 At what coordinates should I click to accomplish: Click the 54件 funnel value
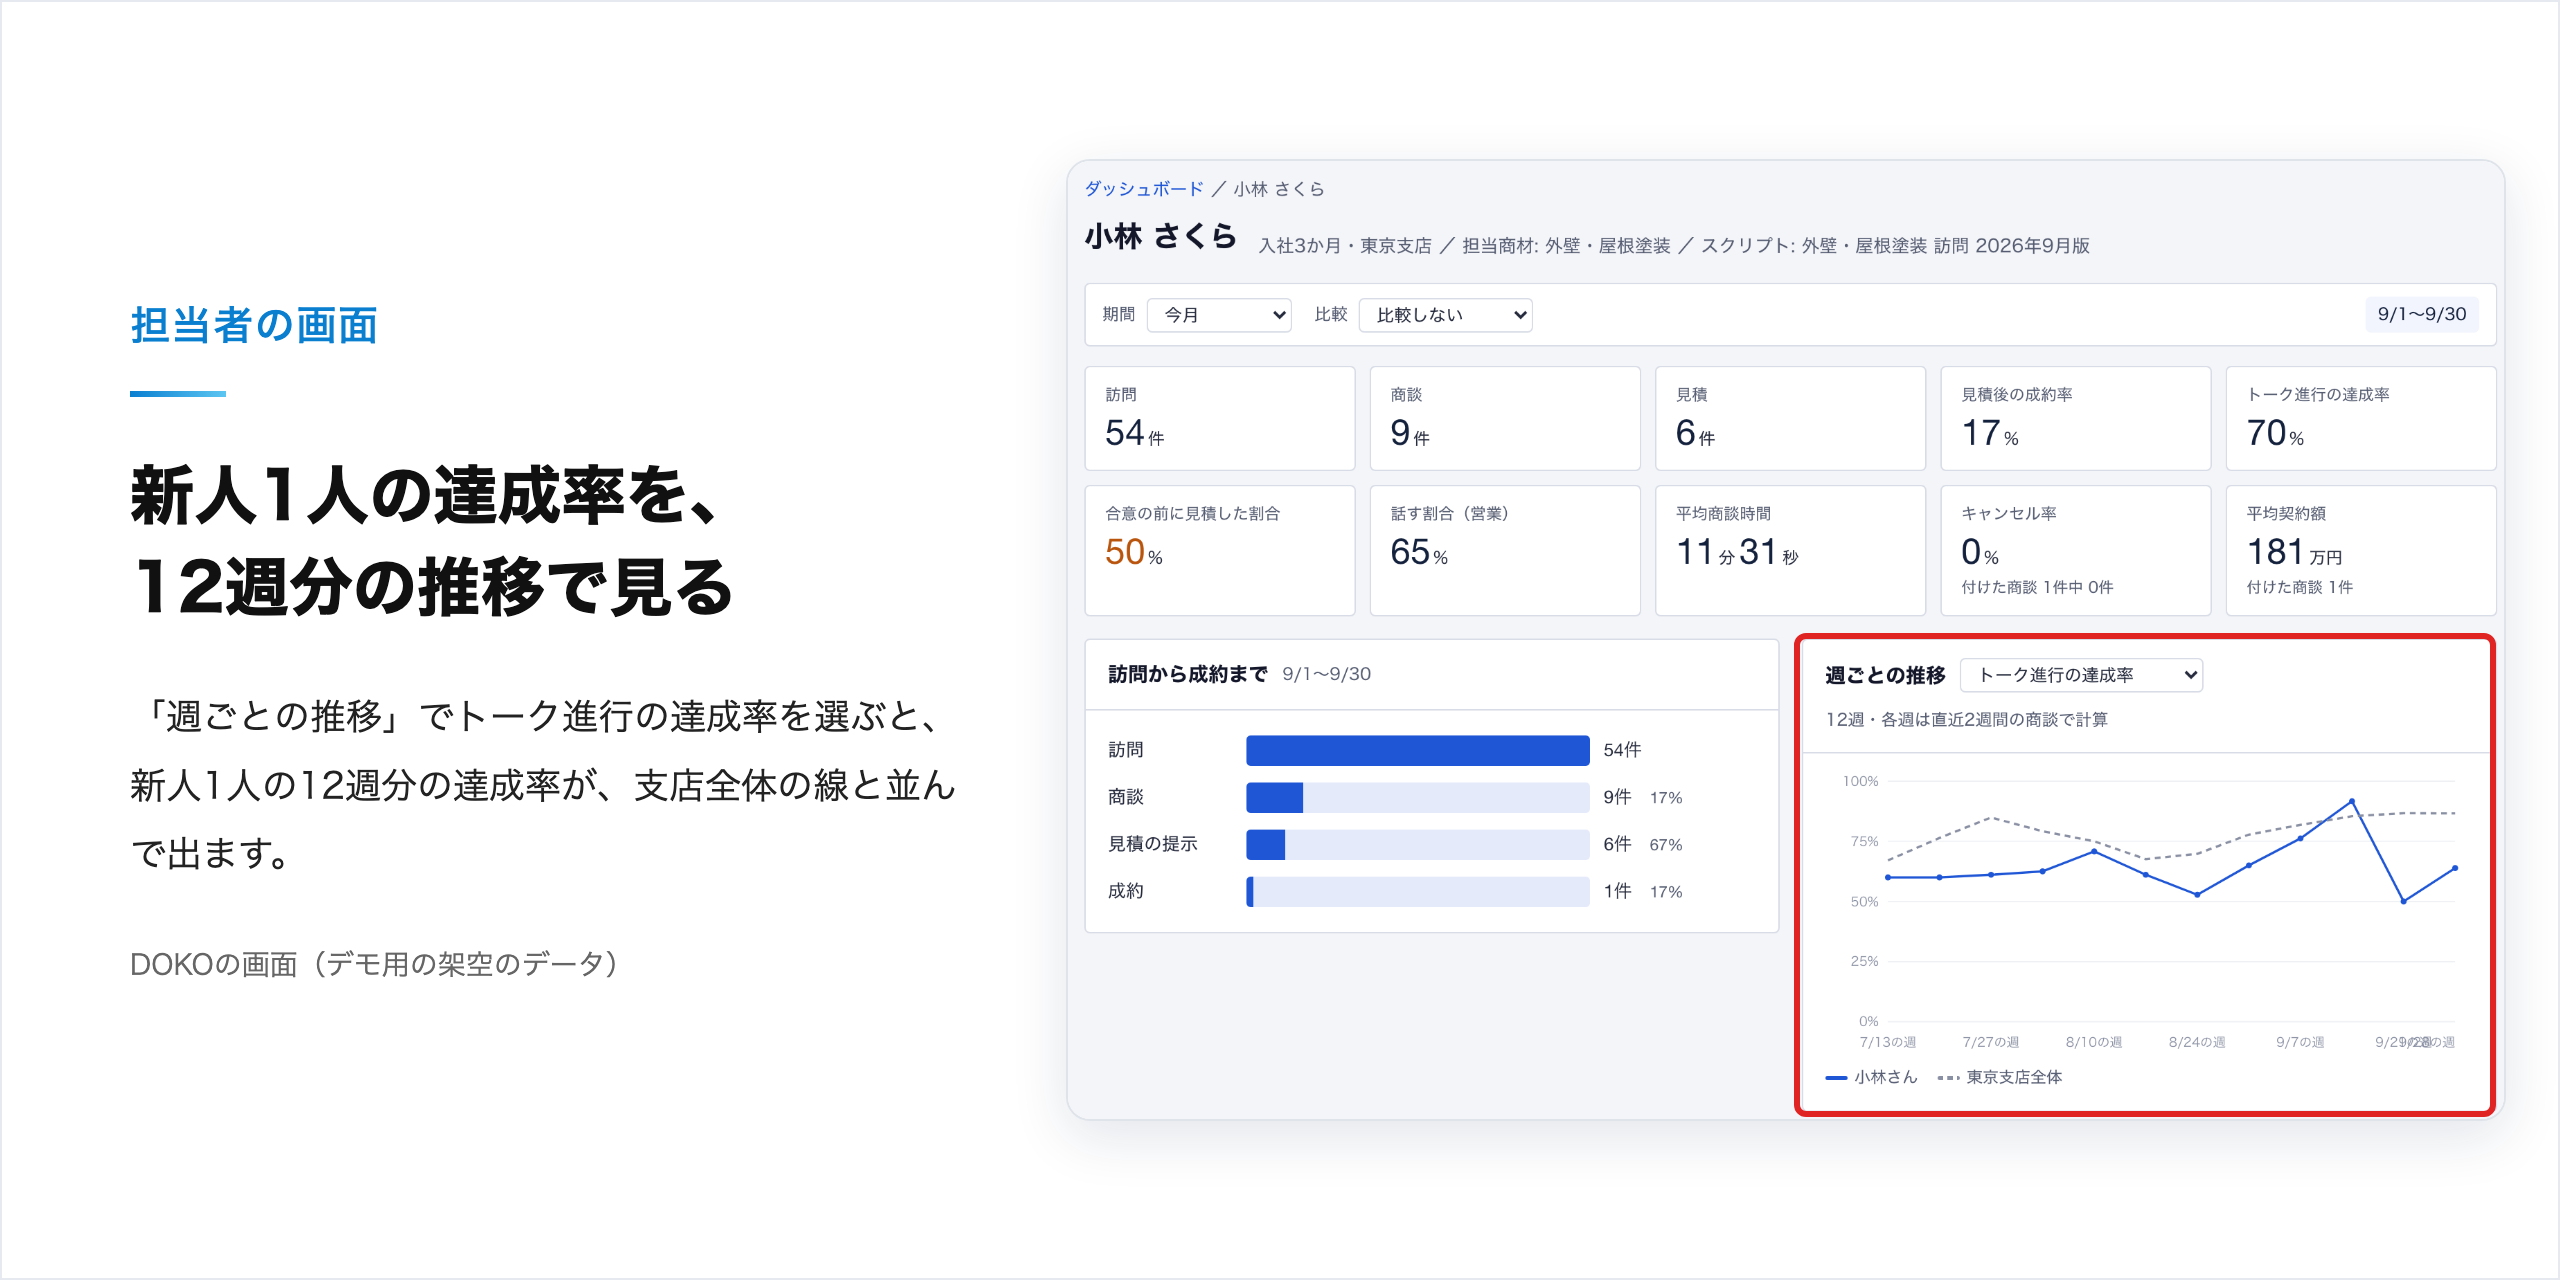[1622, 750]
